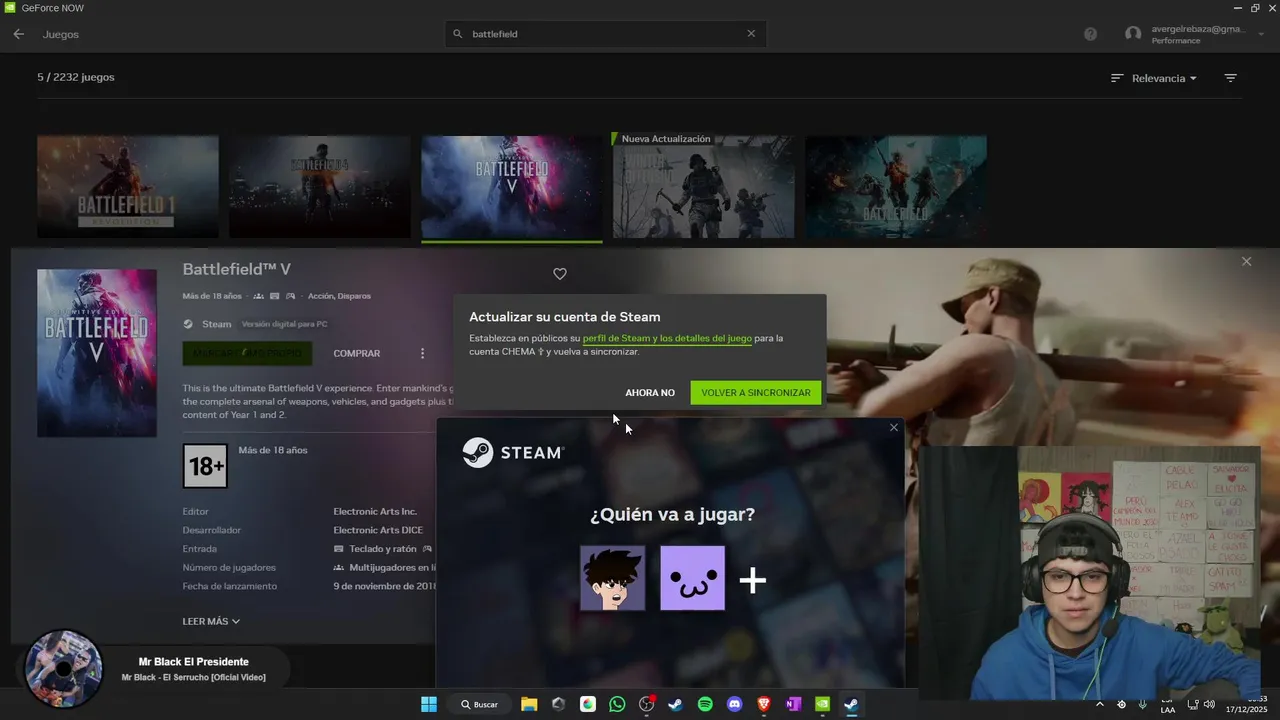Clear the battlefield search text
The image size is (1280, 720).
pyautogui.click(x=751, y=33)
